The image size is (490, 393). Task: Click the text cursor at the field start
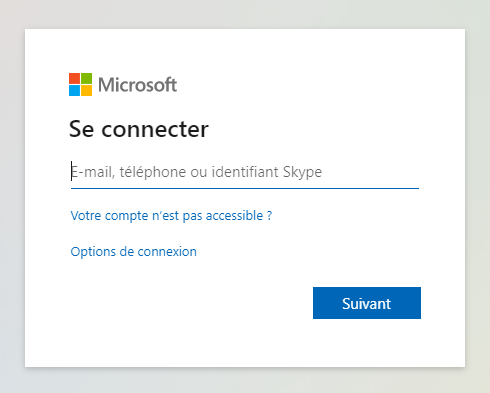click(71, 171)
